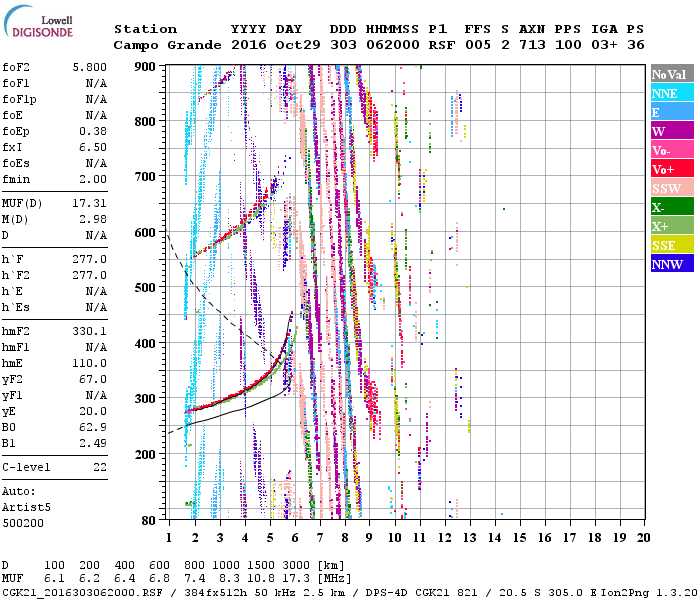Select the NoVal legend swatch
Screen dimensions: 700x600
(672, 74)
